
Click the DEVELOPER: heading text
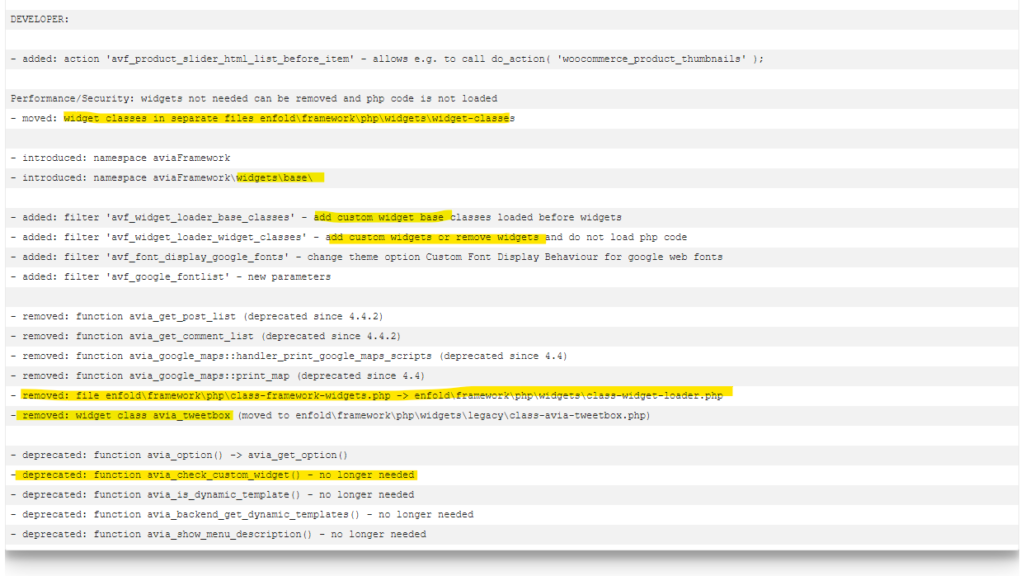[x=40, y=19]
